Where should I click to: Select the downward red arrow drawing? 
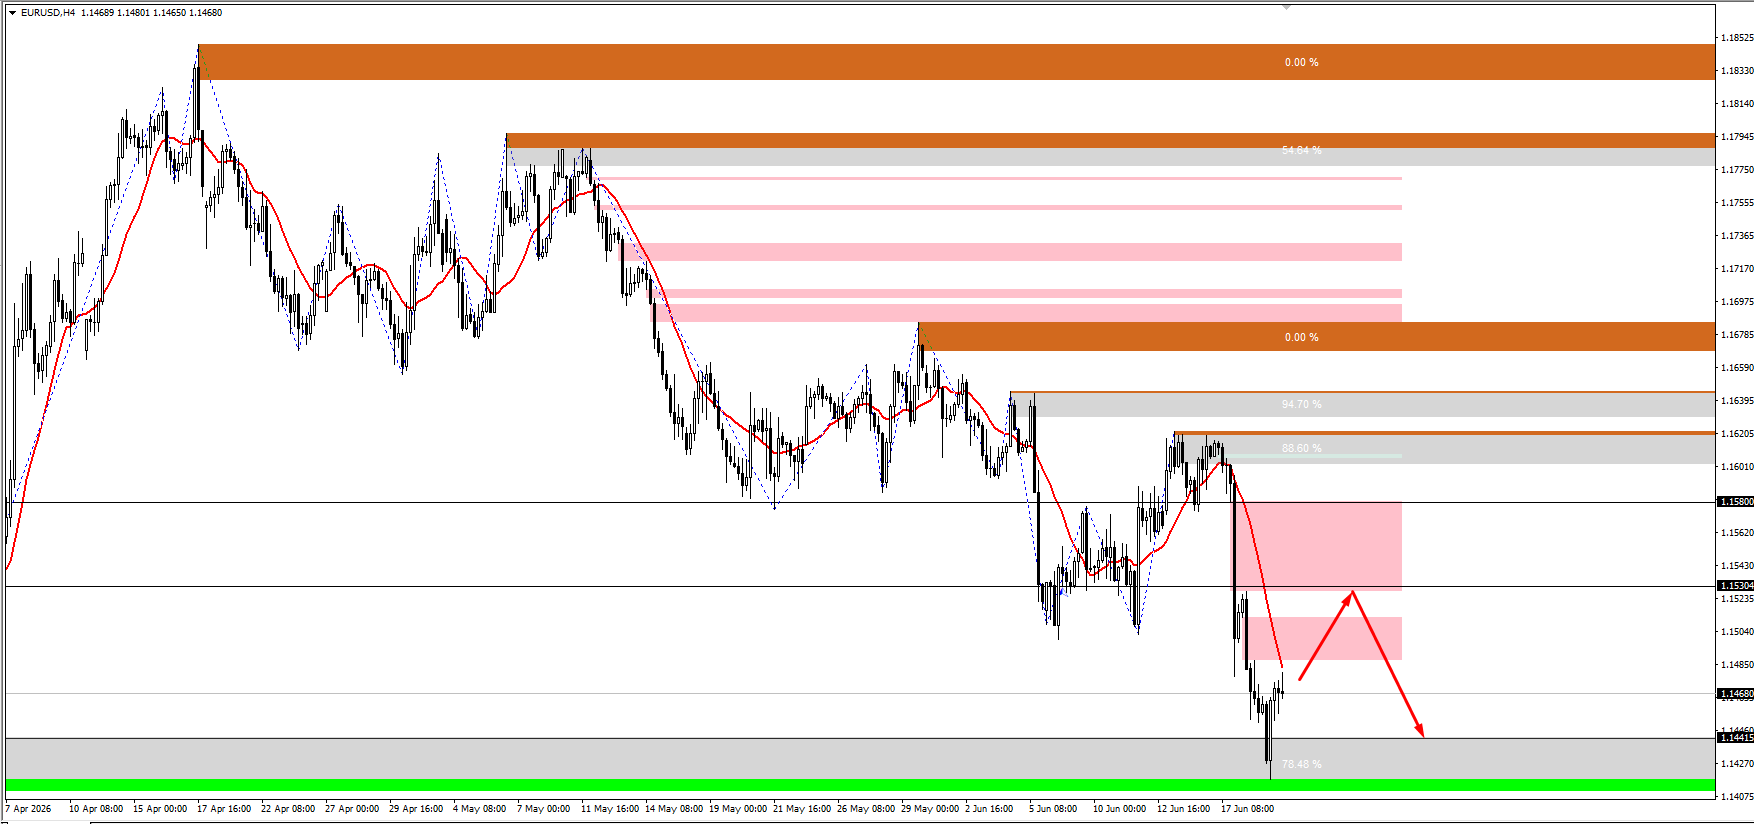[1388, 664]
